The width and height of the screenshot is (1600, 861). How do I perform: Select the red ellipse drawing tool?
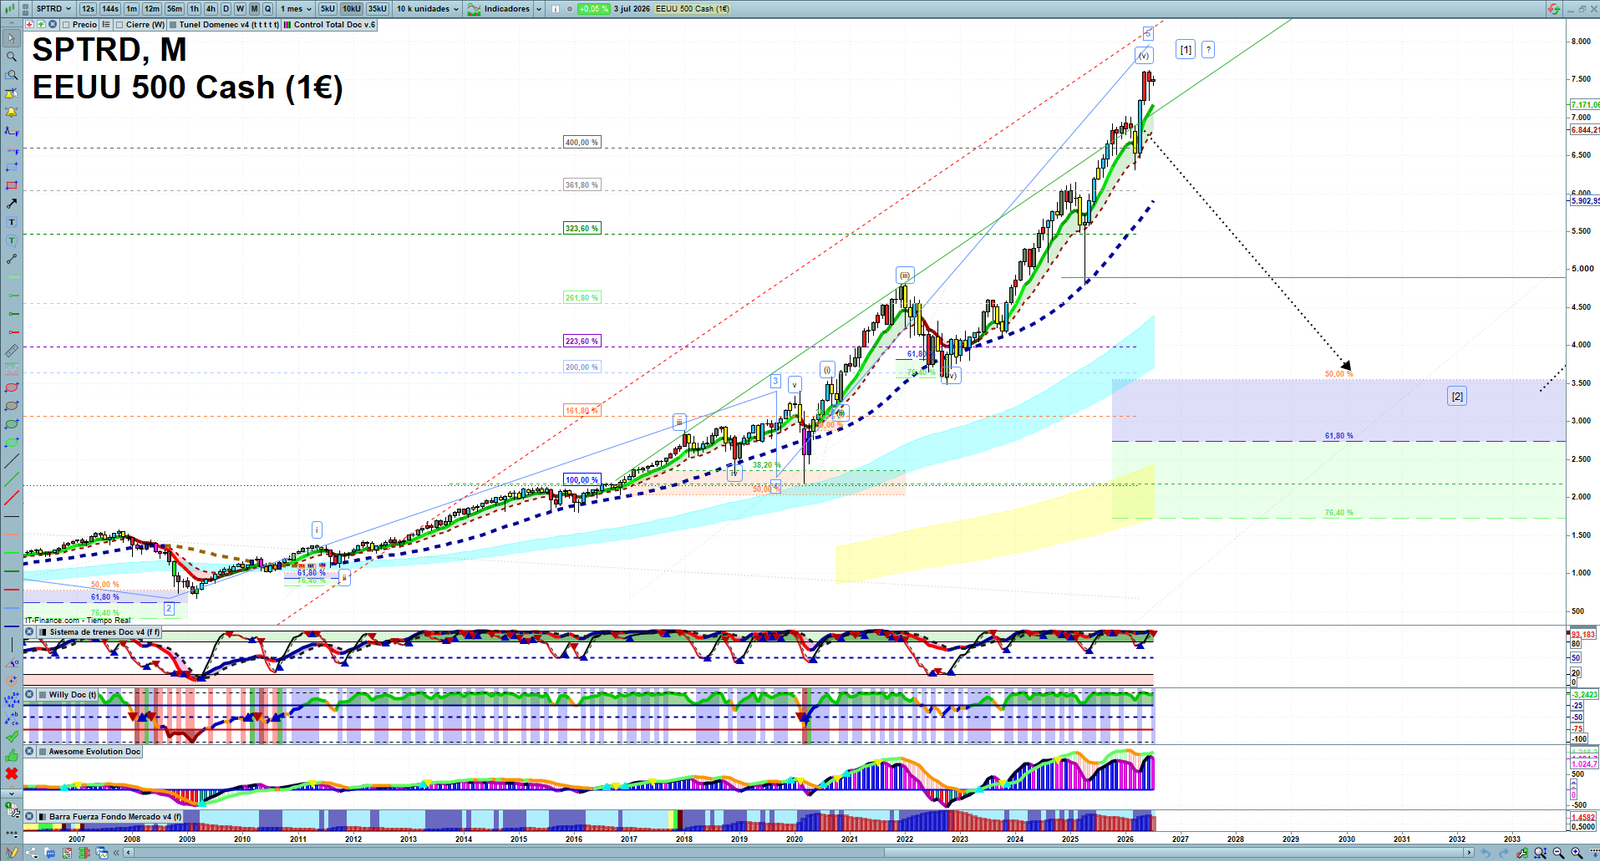(12, 387)
